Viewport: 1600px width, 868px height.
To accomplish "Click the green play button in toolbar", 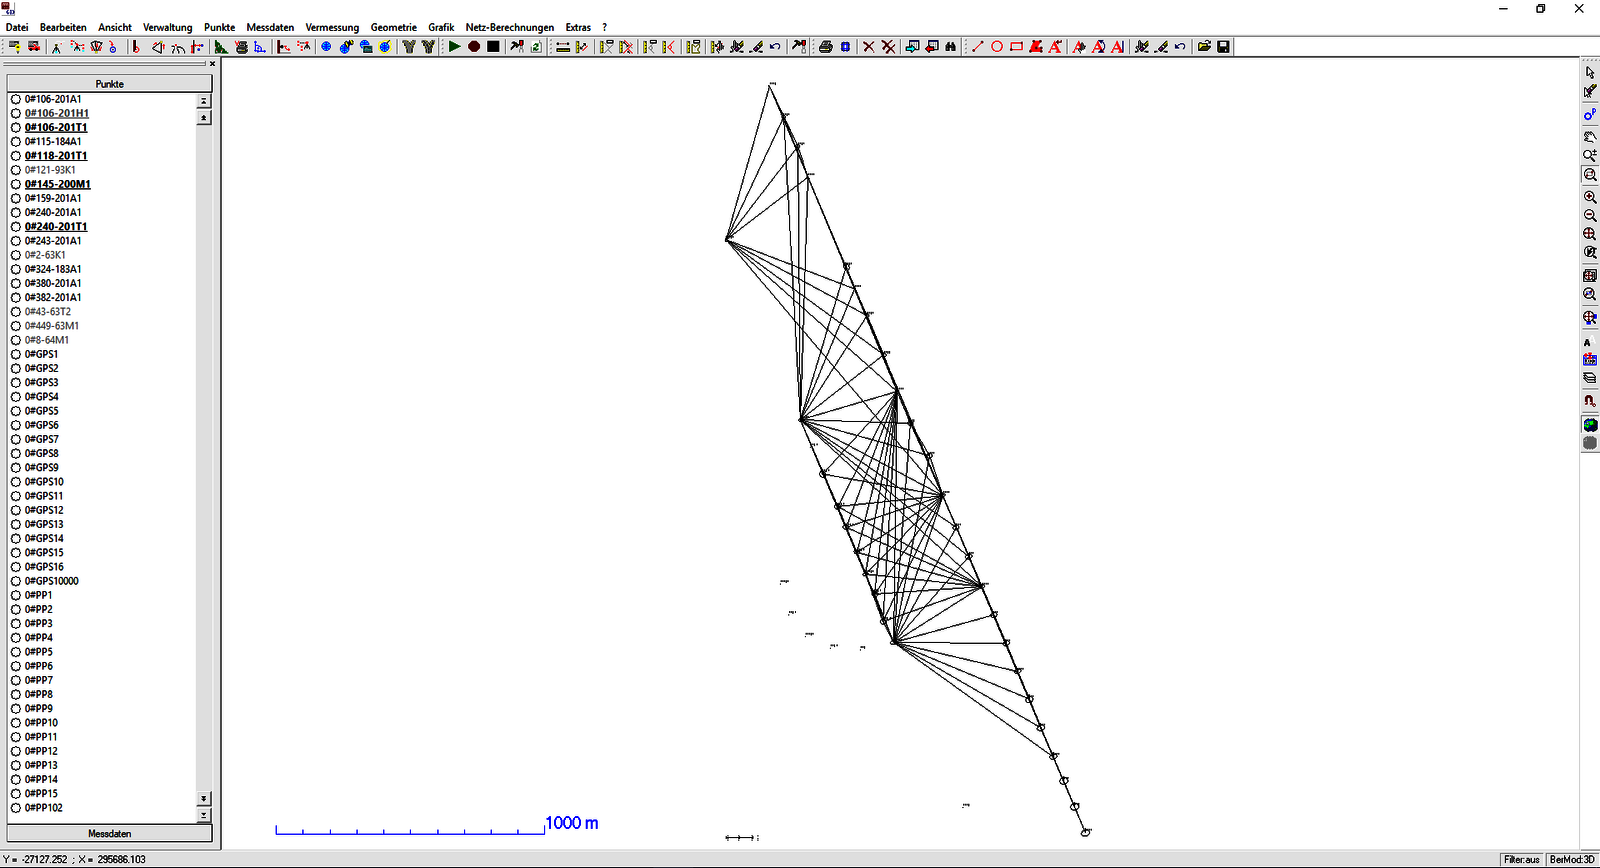I will tap(454, 47).
